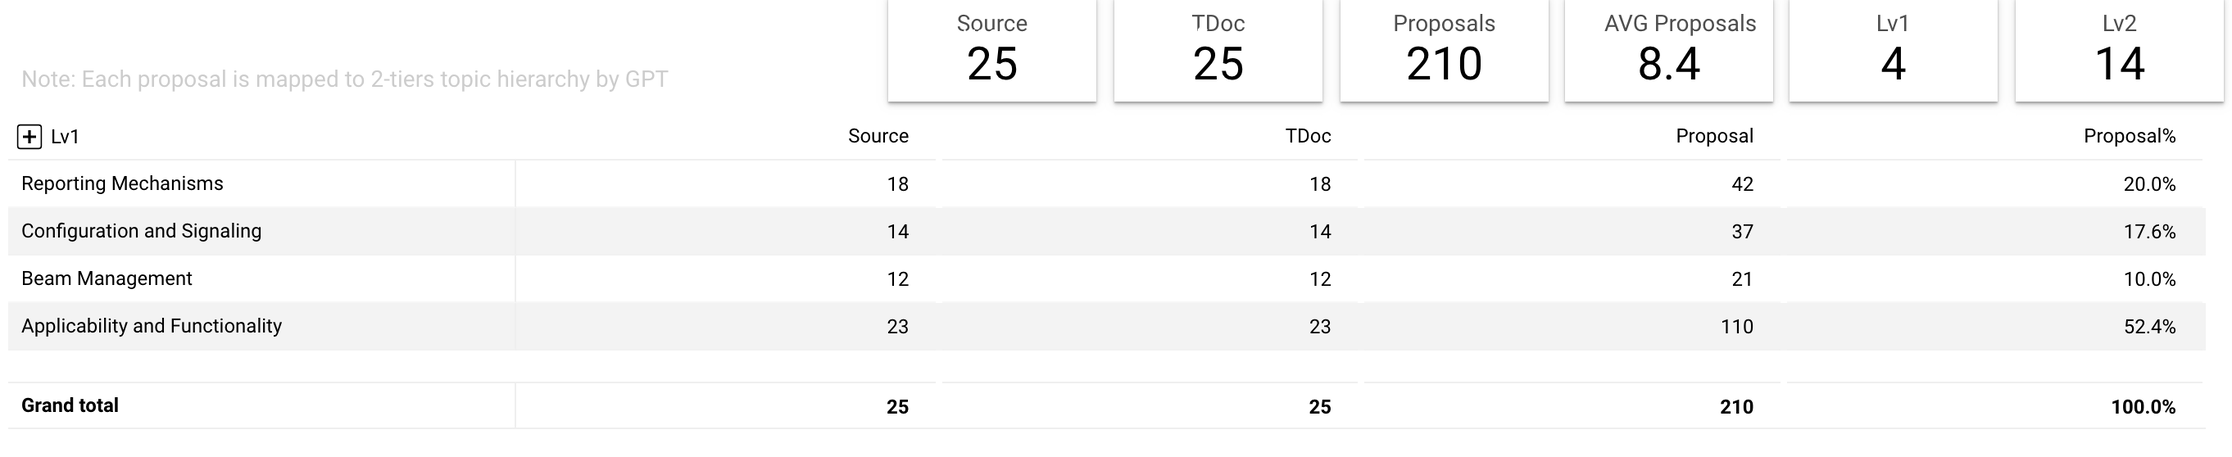Select the Beam Management row
2232x457 pixels.
point(1106,279)
